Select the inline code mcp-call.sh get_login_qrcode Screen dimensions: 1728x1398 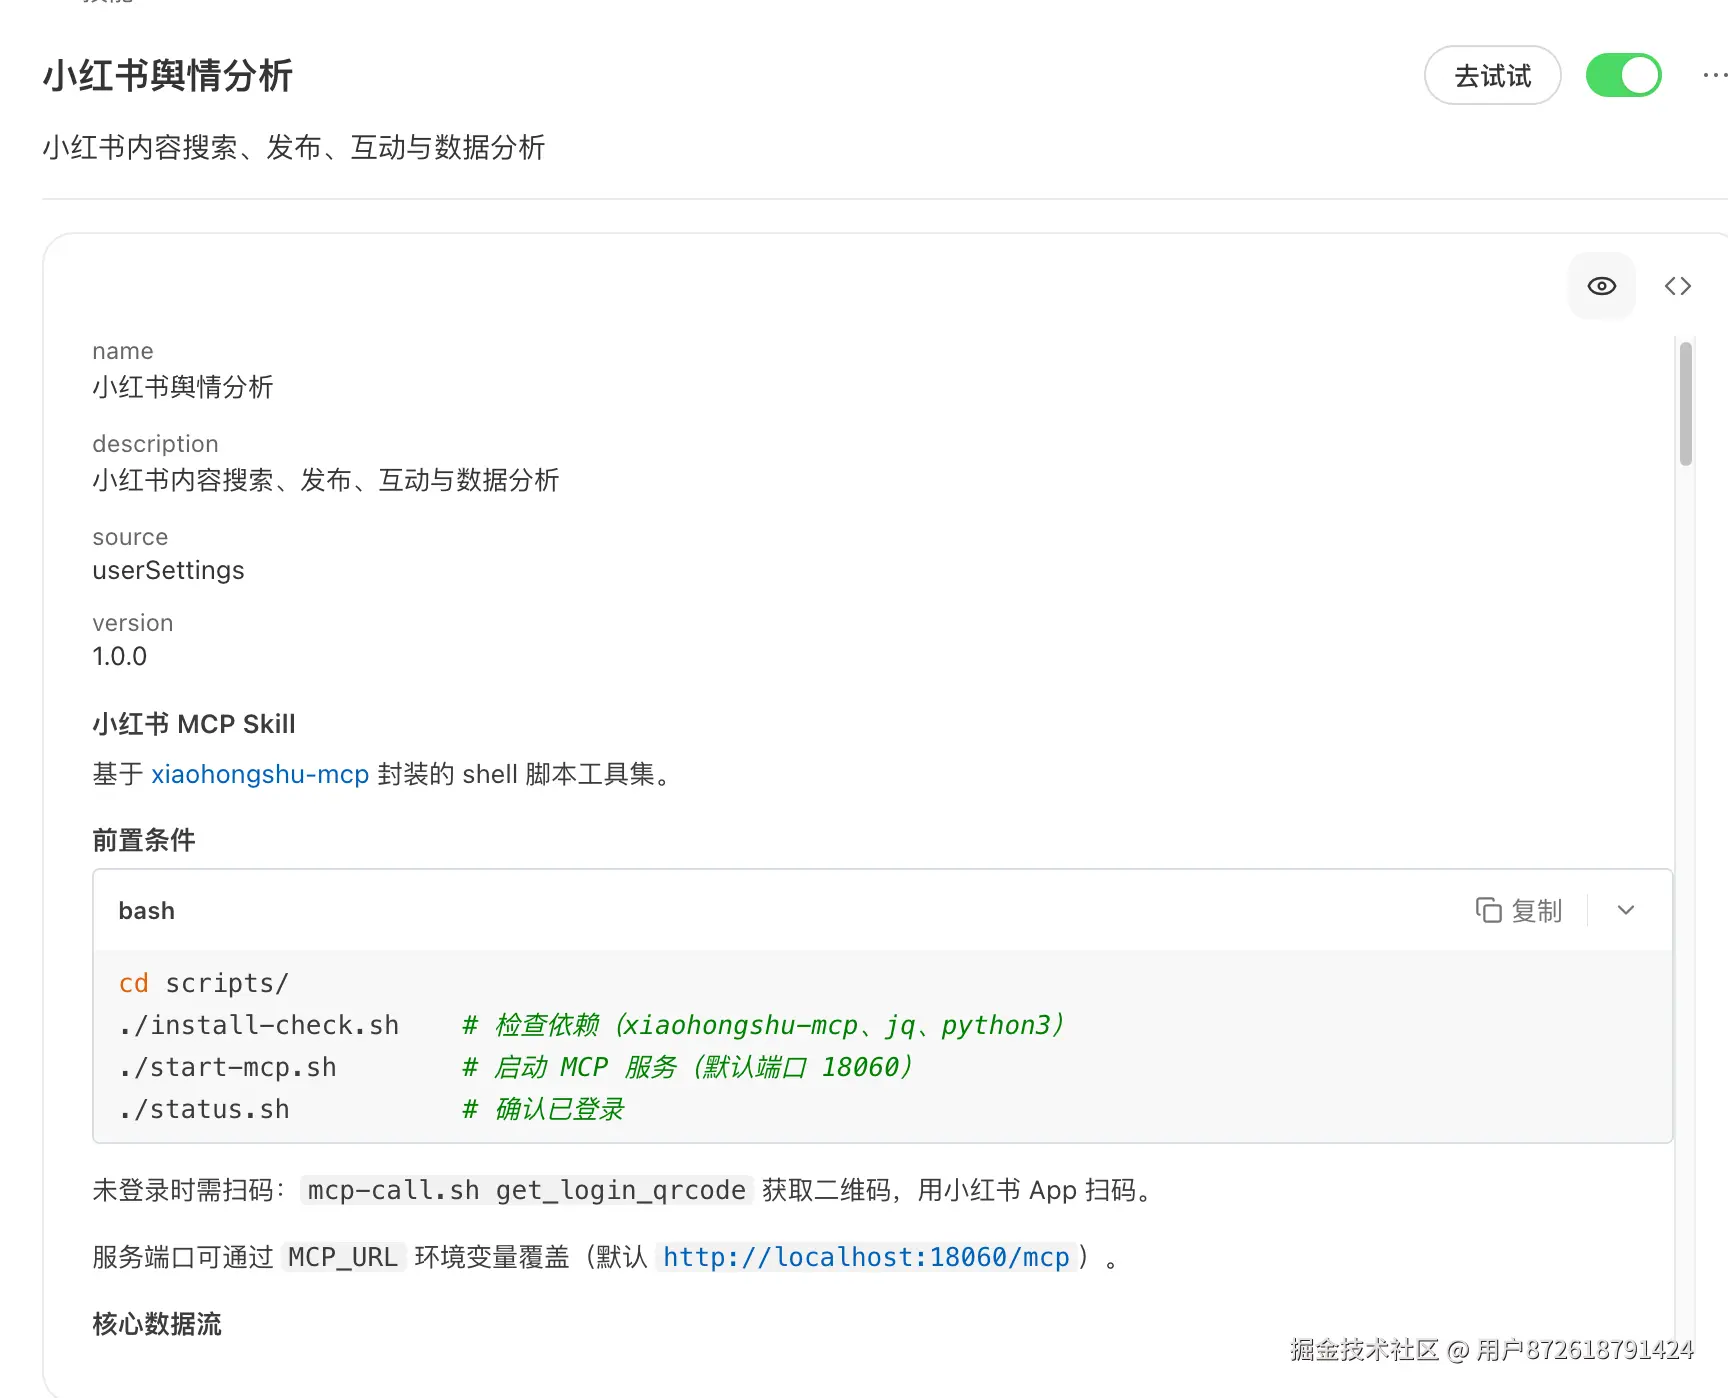point(526,1190)
